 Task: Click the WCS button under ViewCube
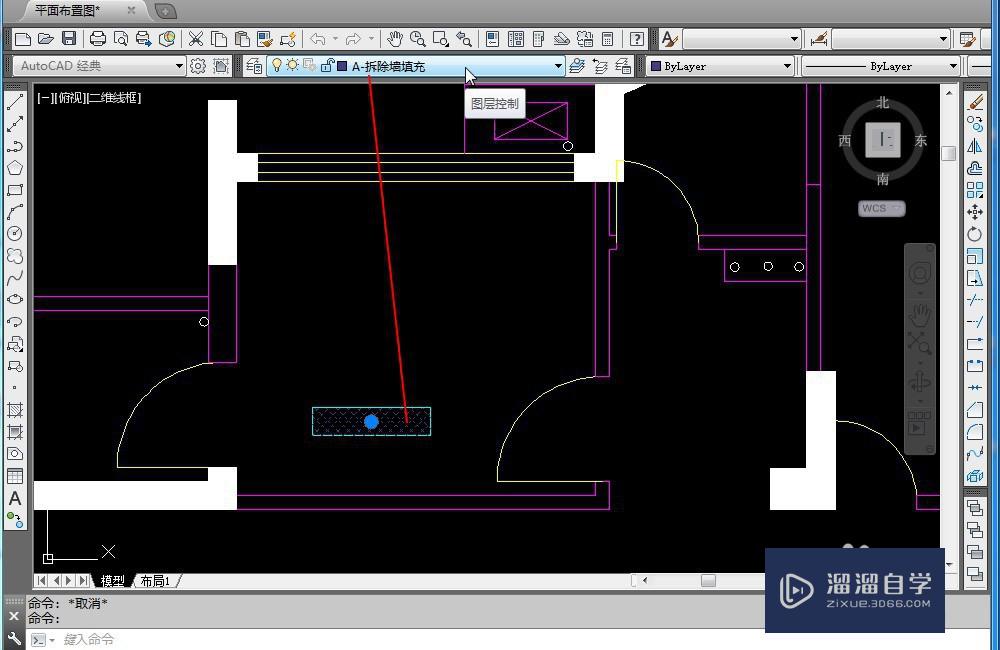pos(881,209)
